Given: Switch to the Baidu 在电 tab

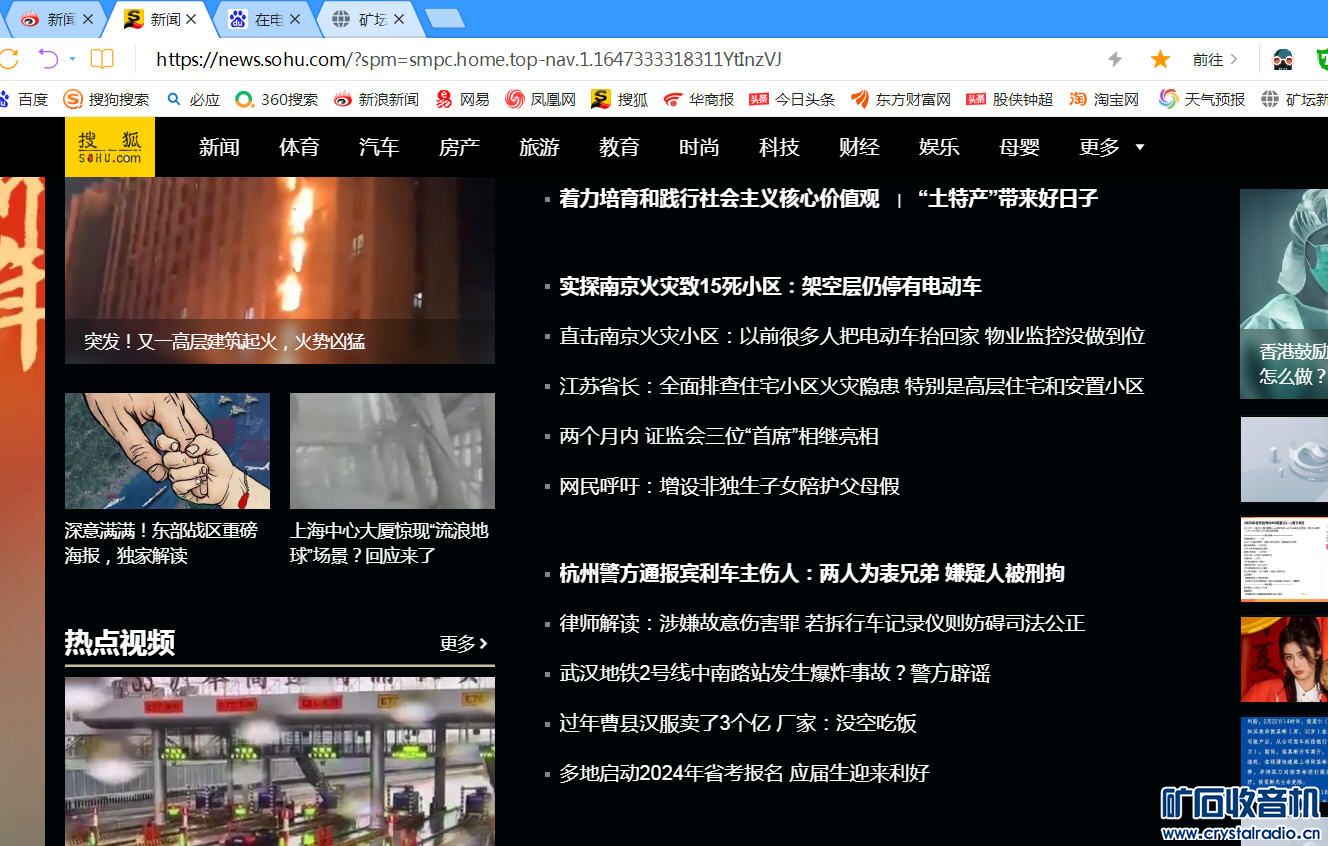Looking at the screenshot, I should (266, 19).
